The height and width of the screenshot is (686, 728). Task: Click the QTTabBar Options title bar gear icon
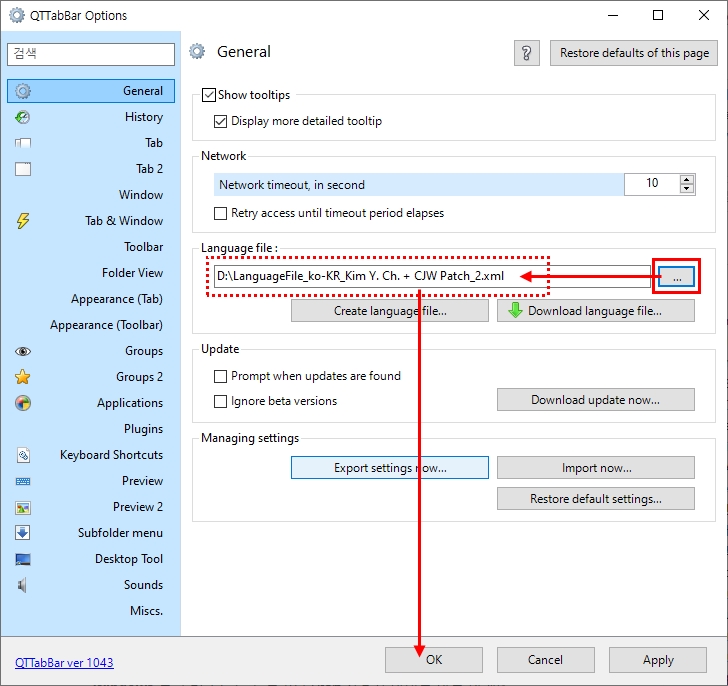coord(17,15)
